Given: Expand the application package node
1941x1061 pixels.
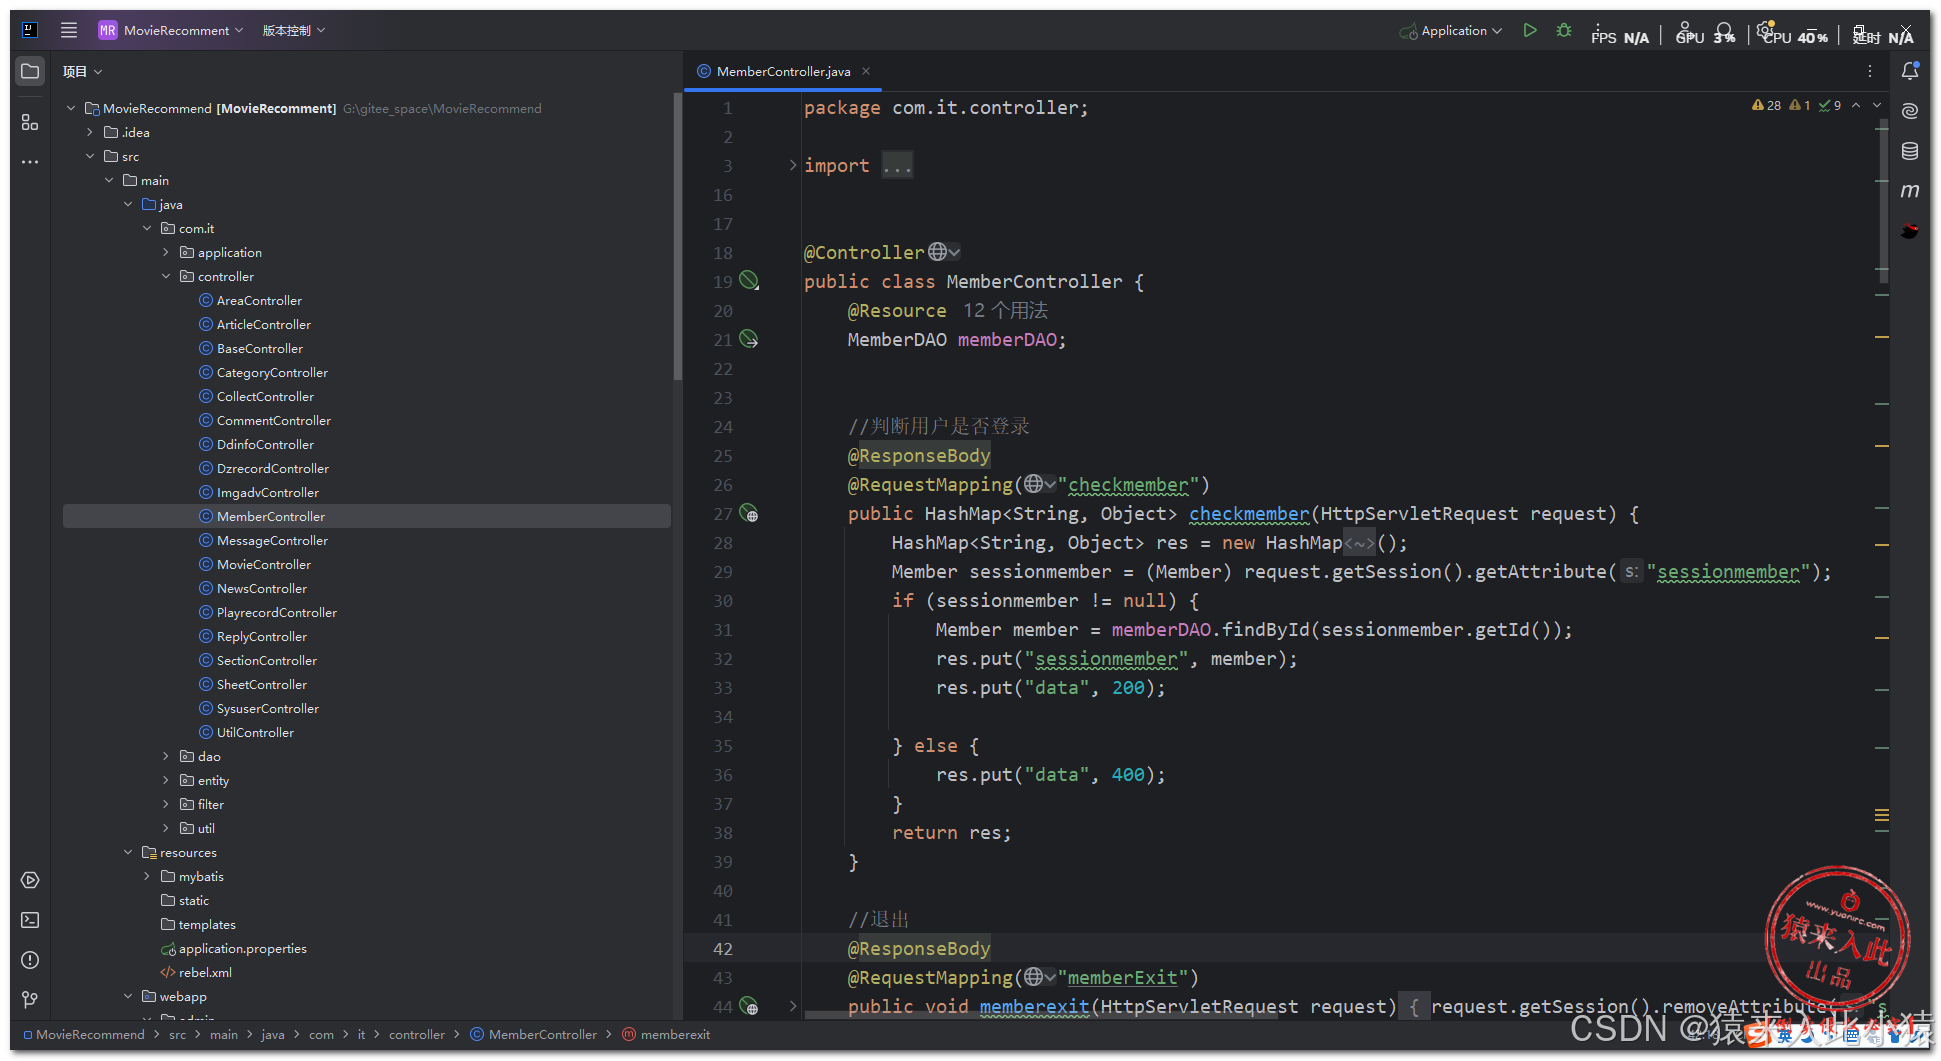Looking at the screenshot, I should point(166,252).
